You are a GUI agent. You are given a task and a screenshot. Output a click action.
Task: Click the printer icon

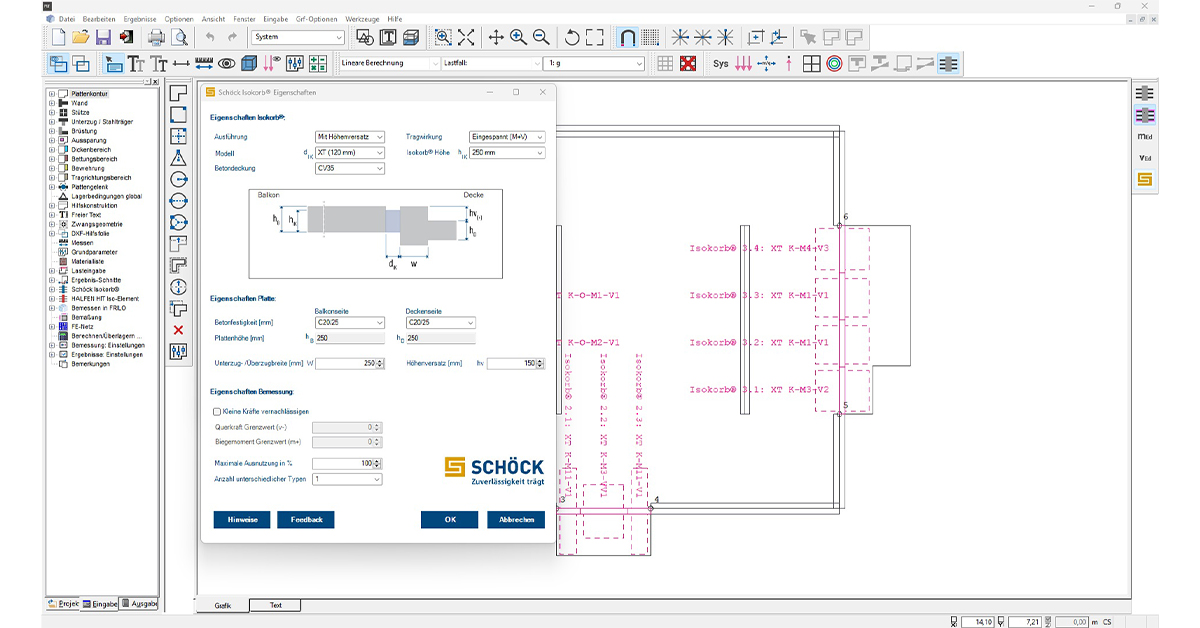[x=157, y=38]
